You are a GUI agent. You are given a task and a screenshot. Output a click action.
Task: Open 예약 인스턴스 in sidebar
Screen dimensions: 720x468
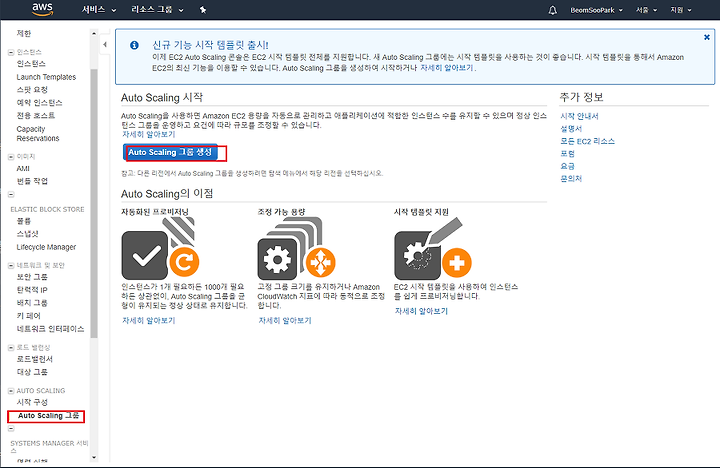tap(39, 102)
